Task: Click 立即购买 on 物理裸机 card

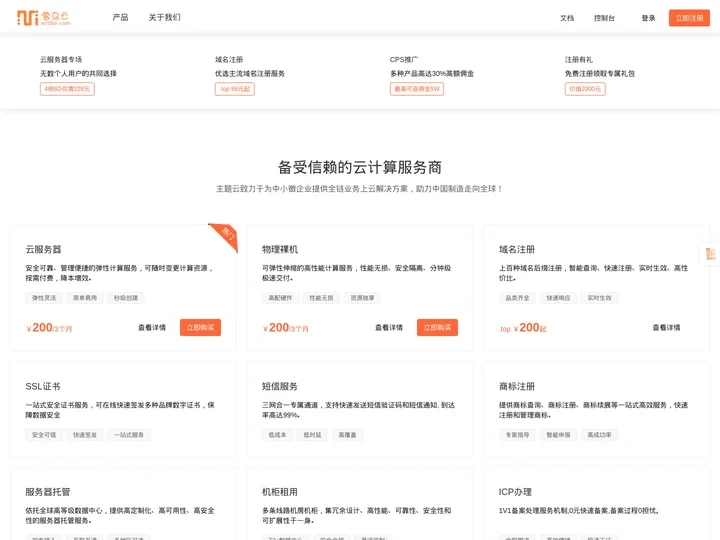Action: [x=437, y=327]
